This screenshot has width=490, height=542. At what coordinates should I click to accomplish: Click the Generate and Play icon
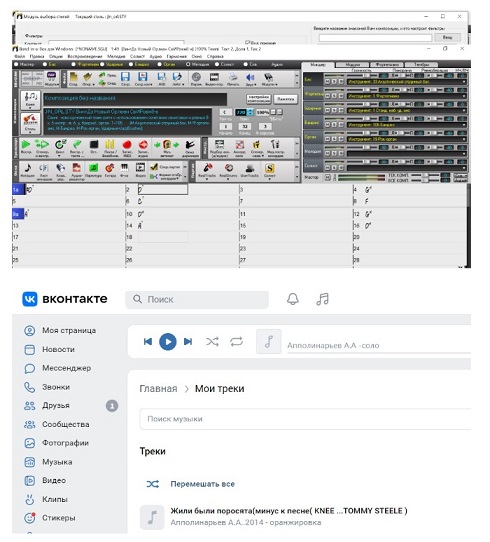tap(42, 144)
